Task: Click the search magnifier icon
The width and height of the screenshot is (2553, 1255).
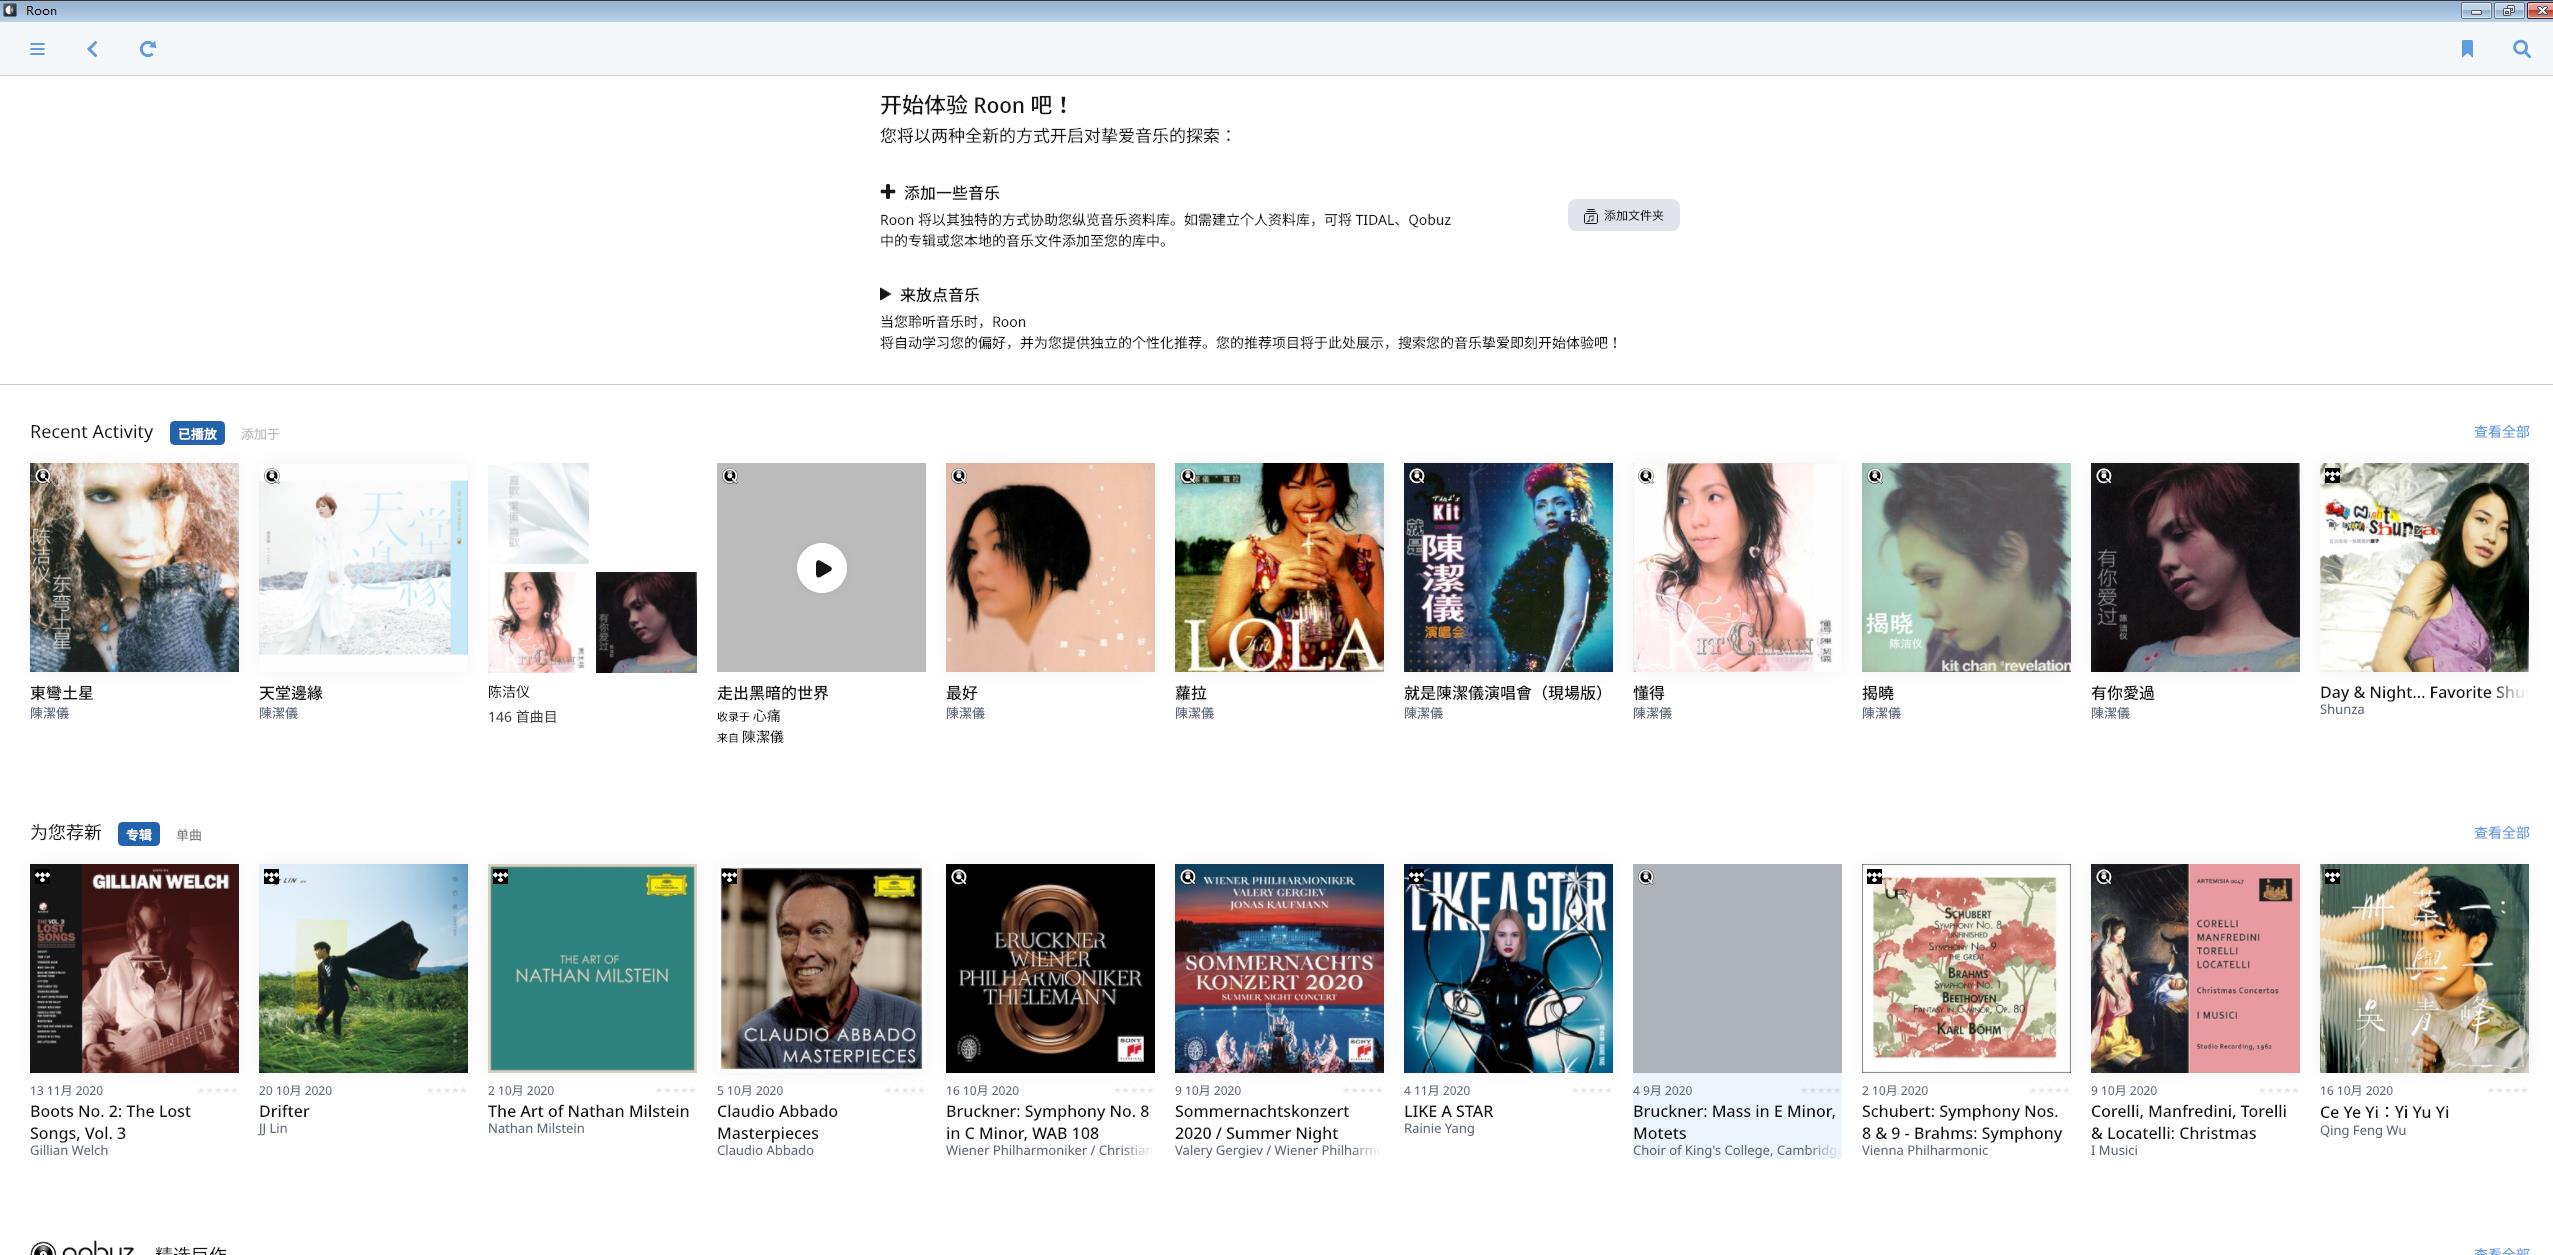Action: [2521, 49]
